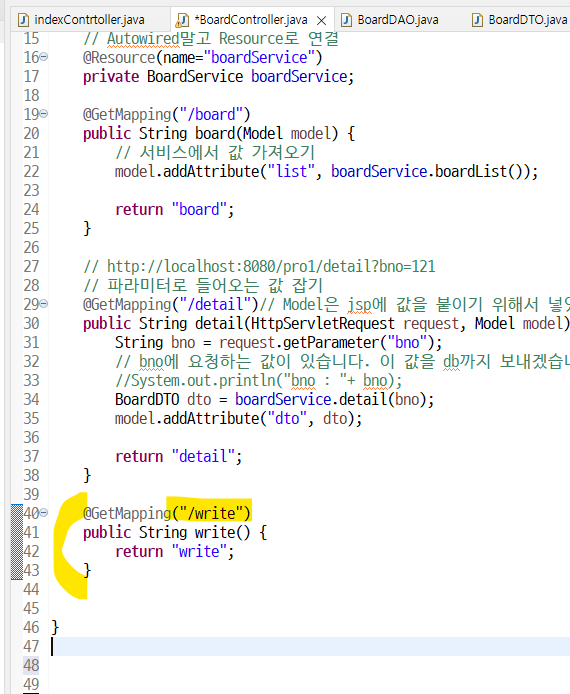Click the Java file icon on BoardDAO.java tab
Image resolution: width=570 pixels, height=694 pixels.
[346, 20]
